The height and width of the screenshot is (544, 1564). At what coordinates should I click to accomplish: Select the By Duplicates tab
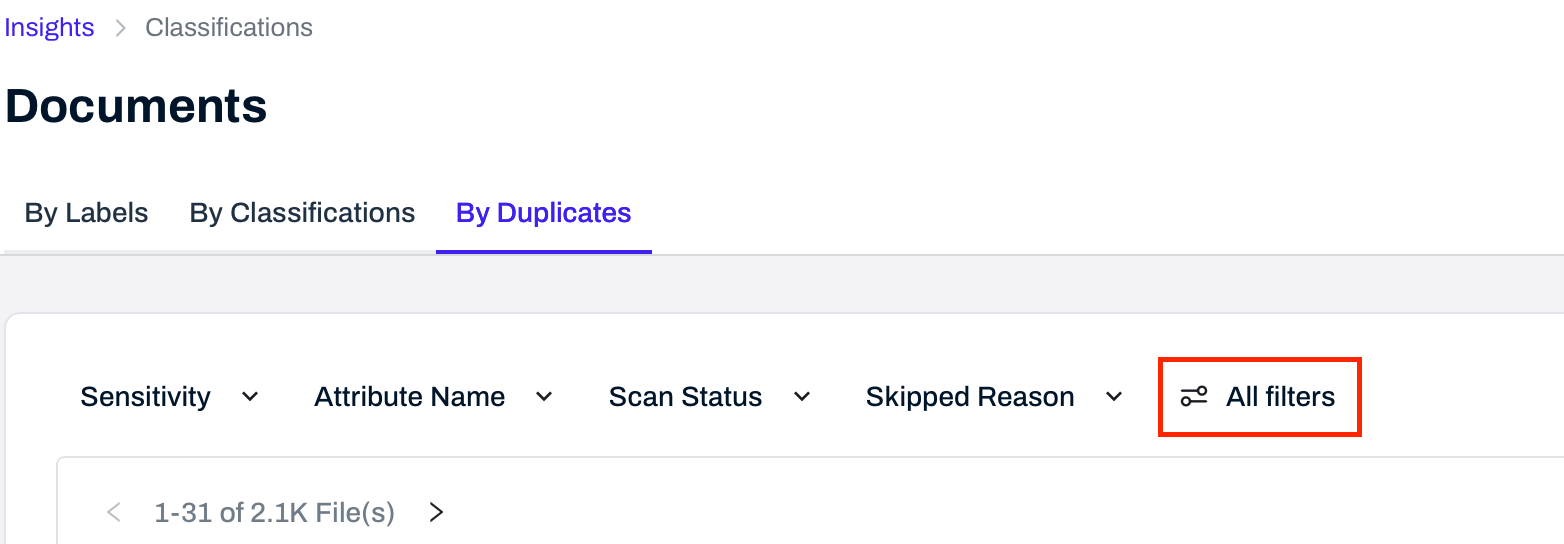point(544,213)
